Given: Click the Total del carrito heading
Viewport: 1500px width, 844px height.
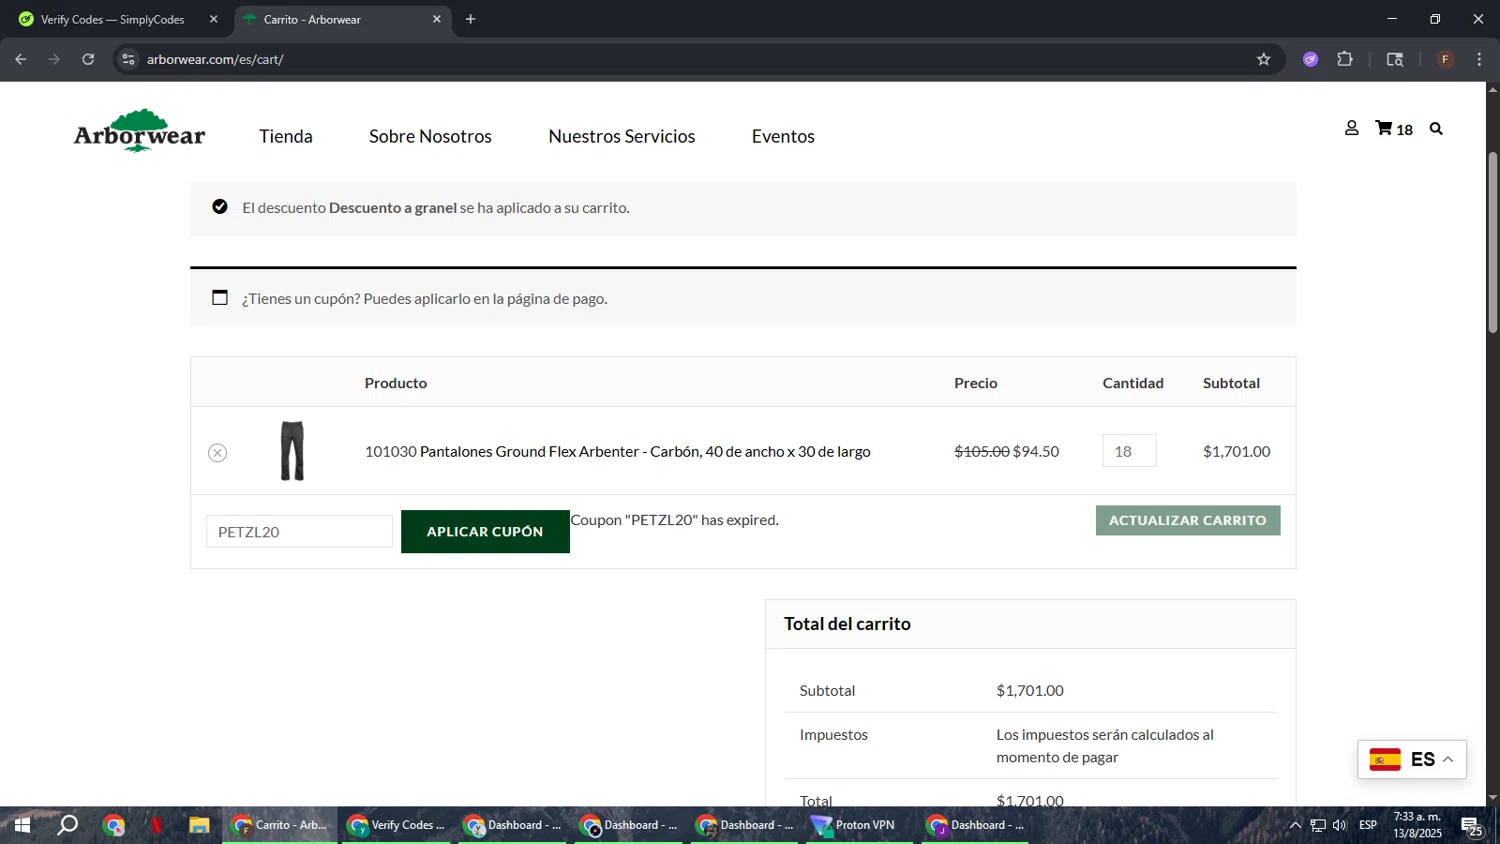Looking at the screenshot, I should (847, 624).
